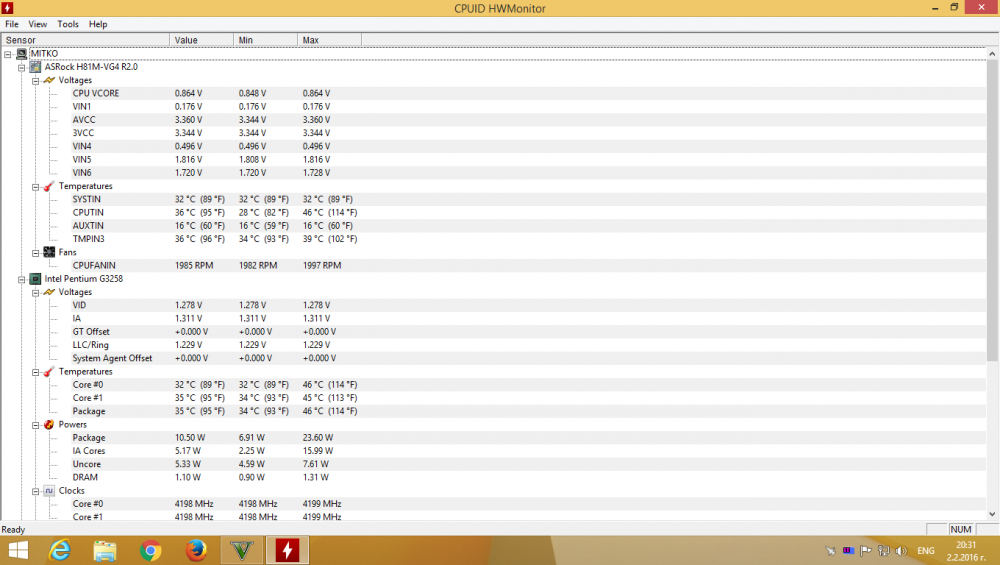The image size is (1000, 565).
Task: Click the ENG language indicator
Action: [x=926, y=551]
